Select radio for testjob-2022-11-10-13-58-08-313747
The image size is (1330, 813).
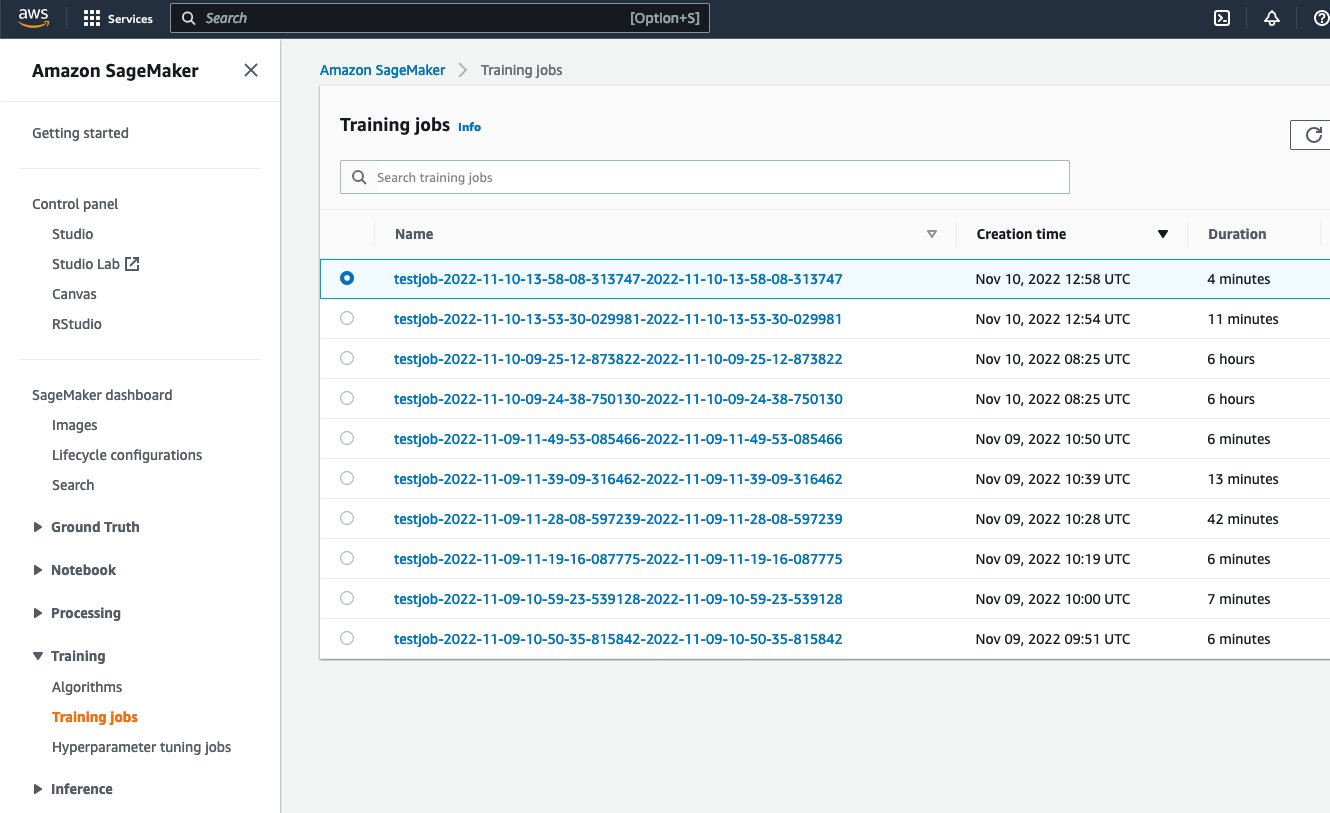[347, 279]
